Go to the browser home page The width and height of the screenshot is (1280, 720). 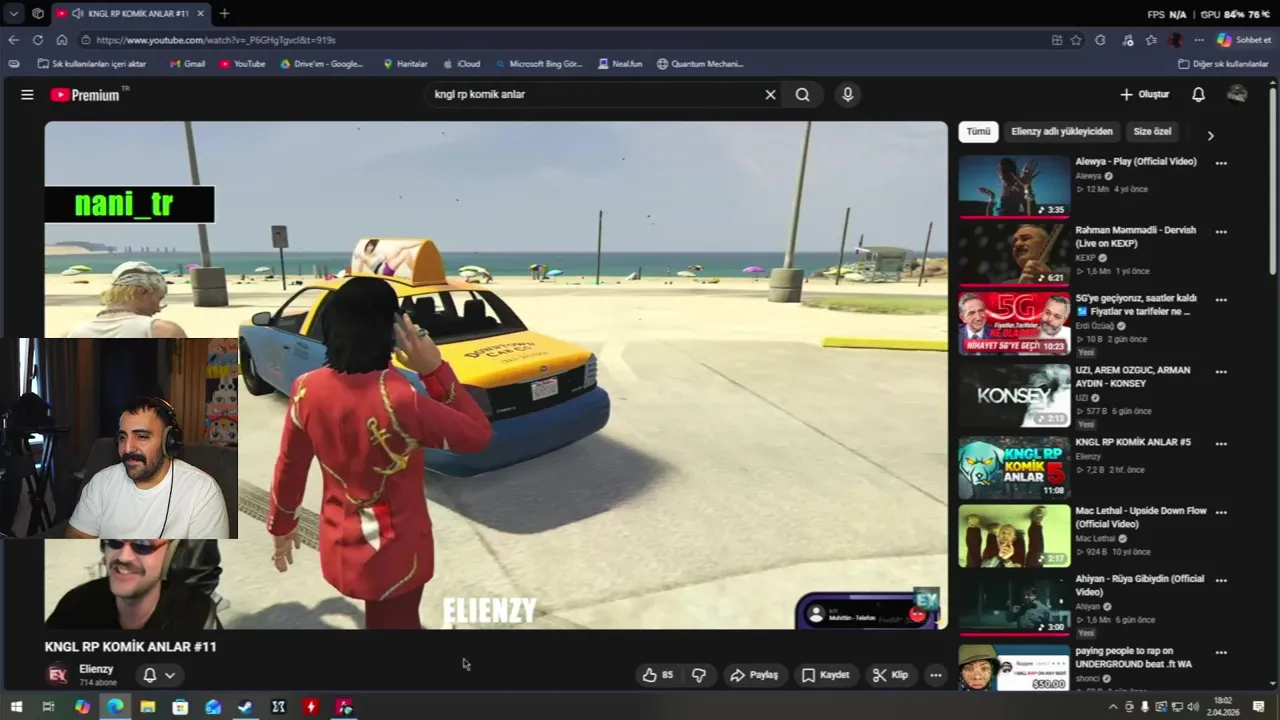click(61, 40)
